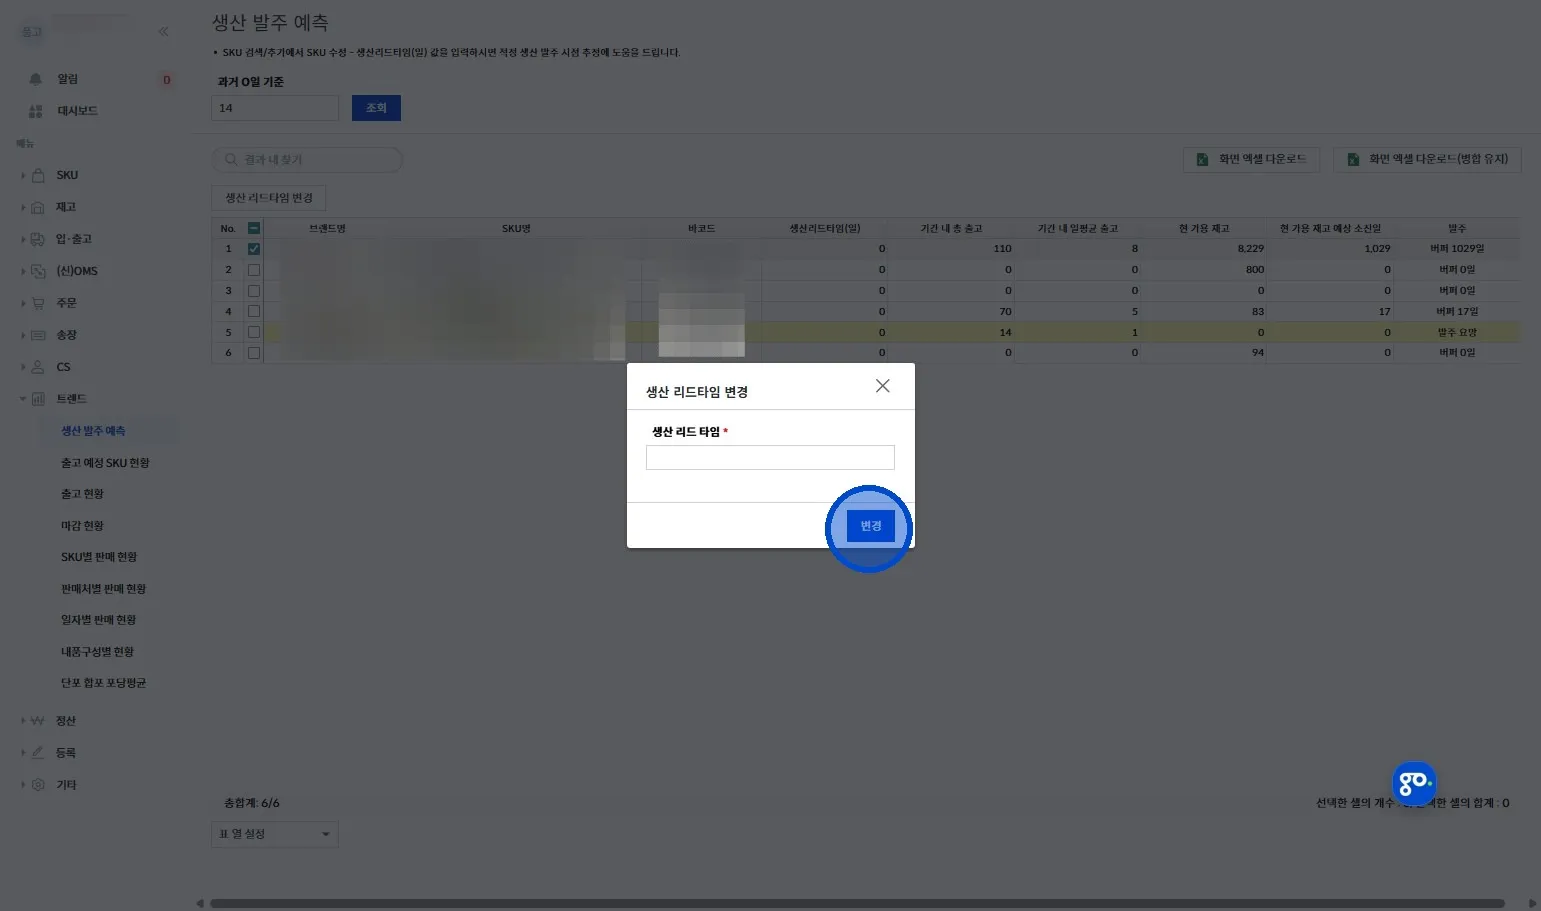Viewport: 1541px width, 911px height.
Task: Open 출고 예정 SKU 현황 menu item
Action: tap(105, 463)
